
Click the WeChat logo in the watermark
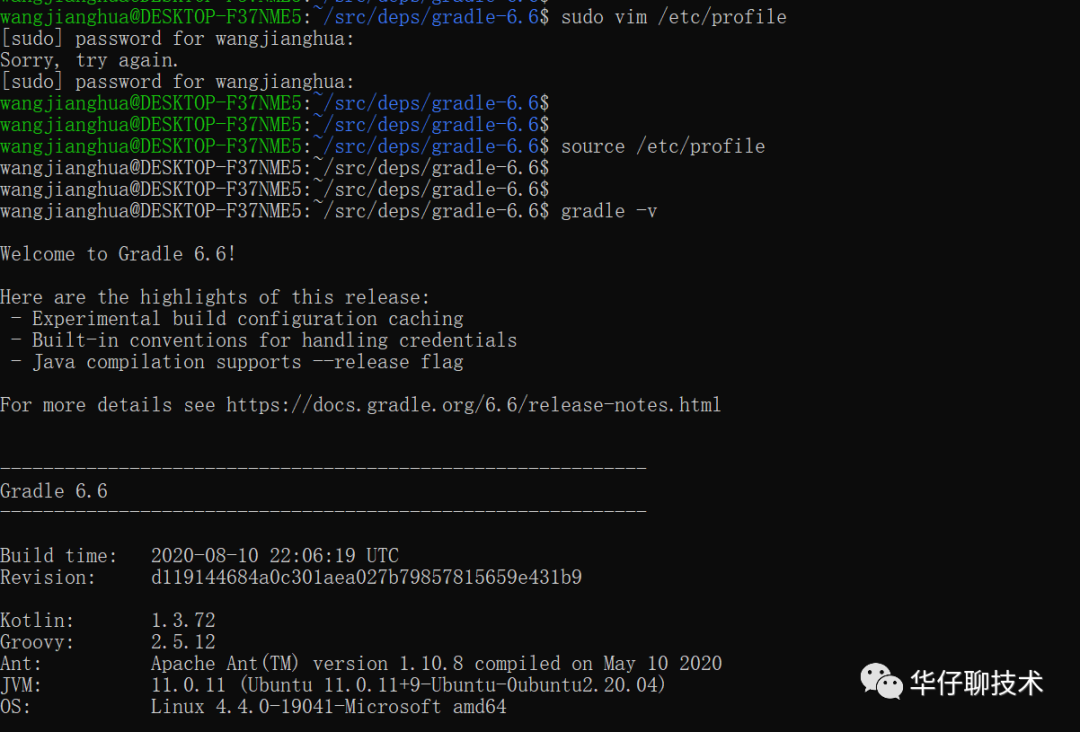click(881, 682)
